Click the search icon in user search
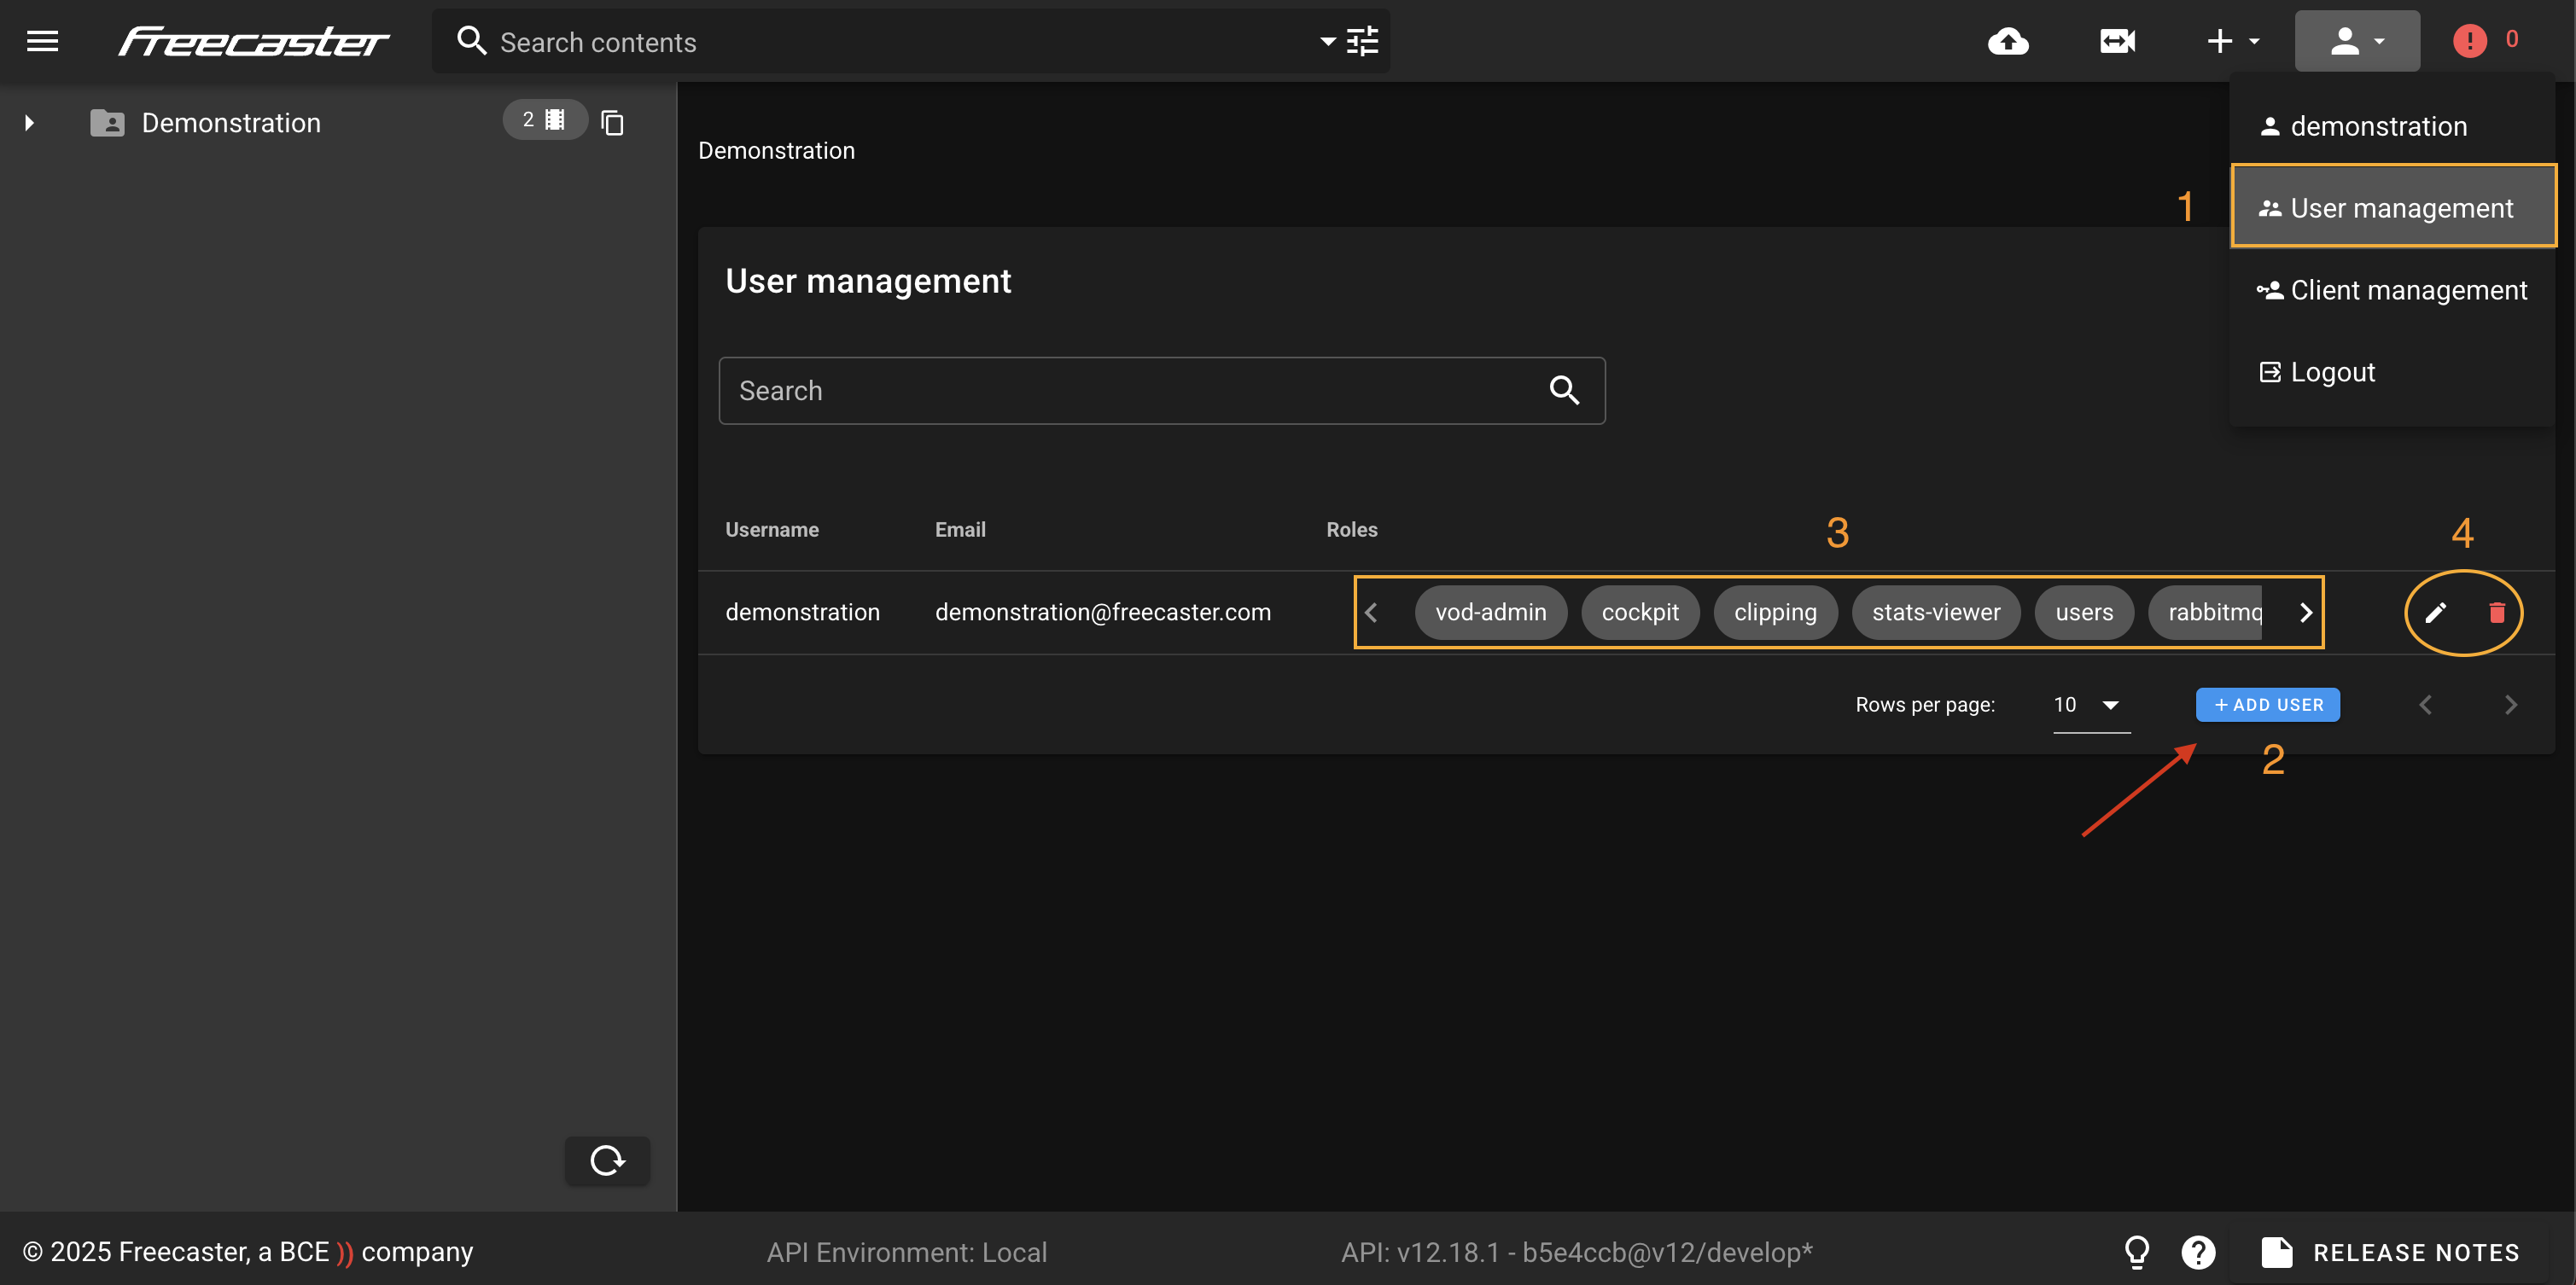 tap(1564, 390)
